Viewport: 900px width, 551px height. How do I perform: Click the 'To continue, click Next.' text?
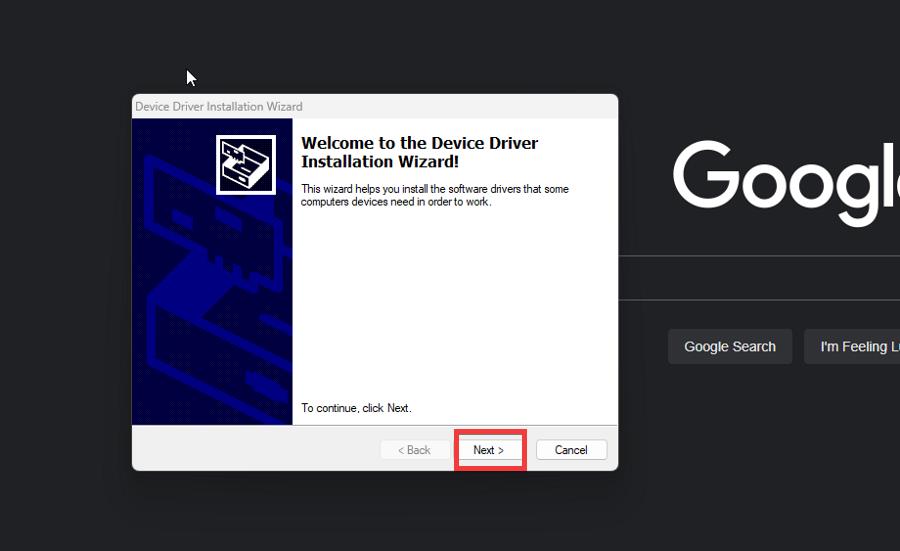pos(356,408)
